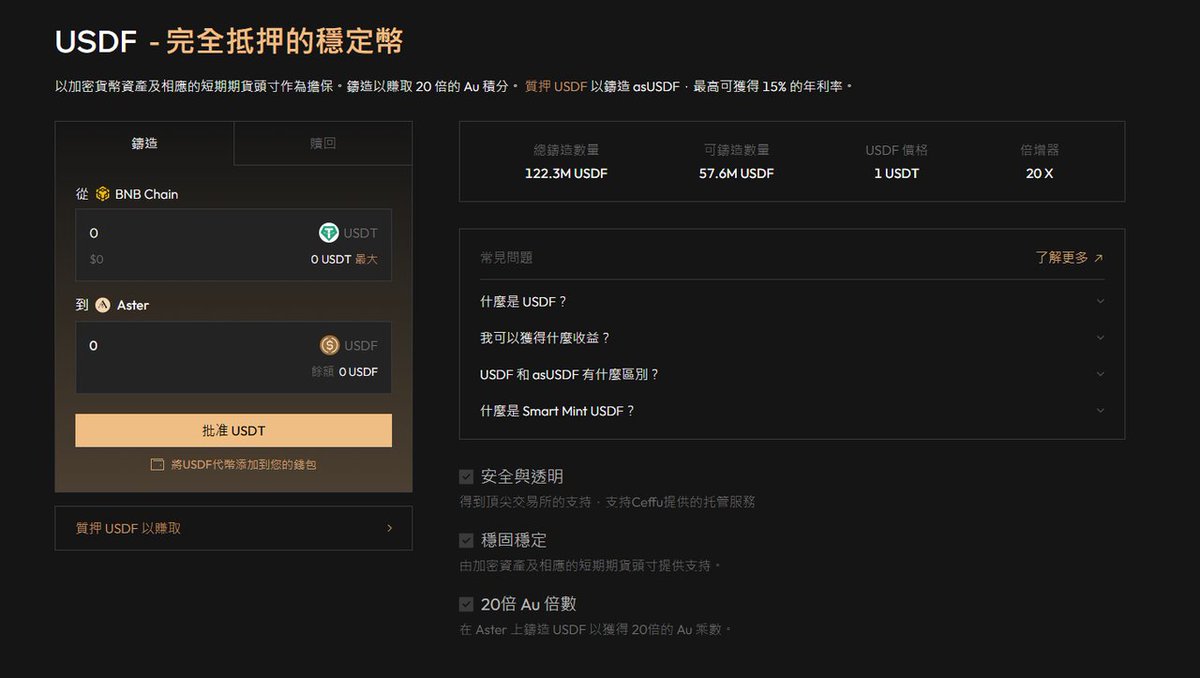Click the green USDT token icon
The height and width of the screenshot is (678, 1200).
329,233
